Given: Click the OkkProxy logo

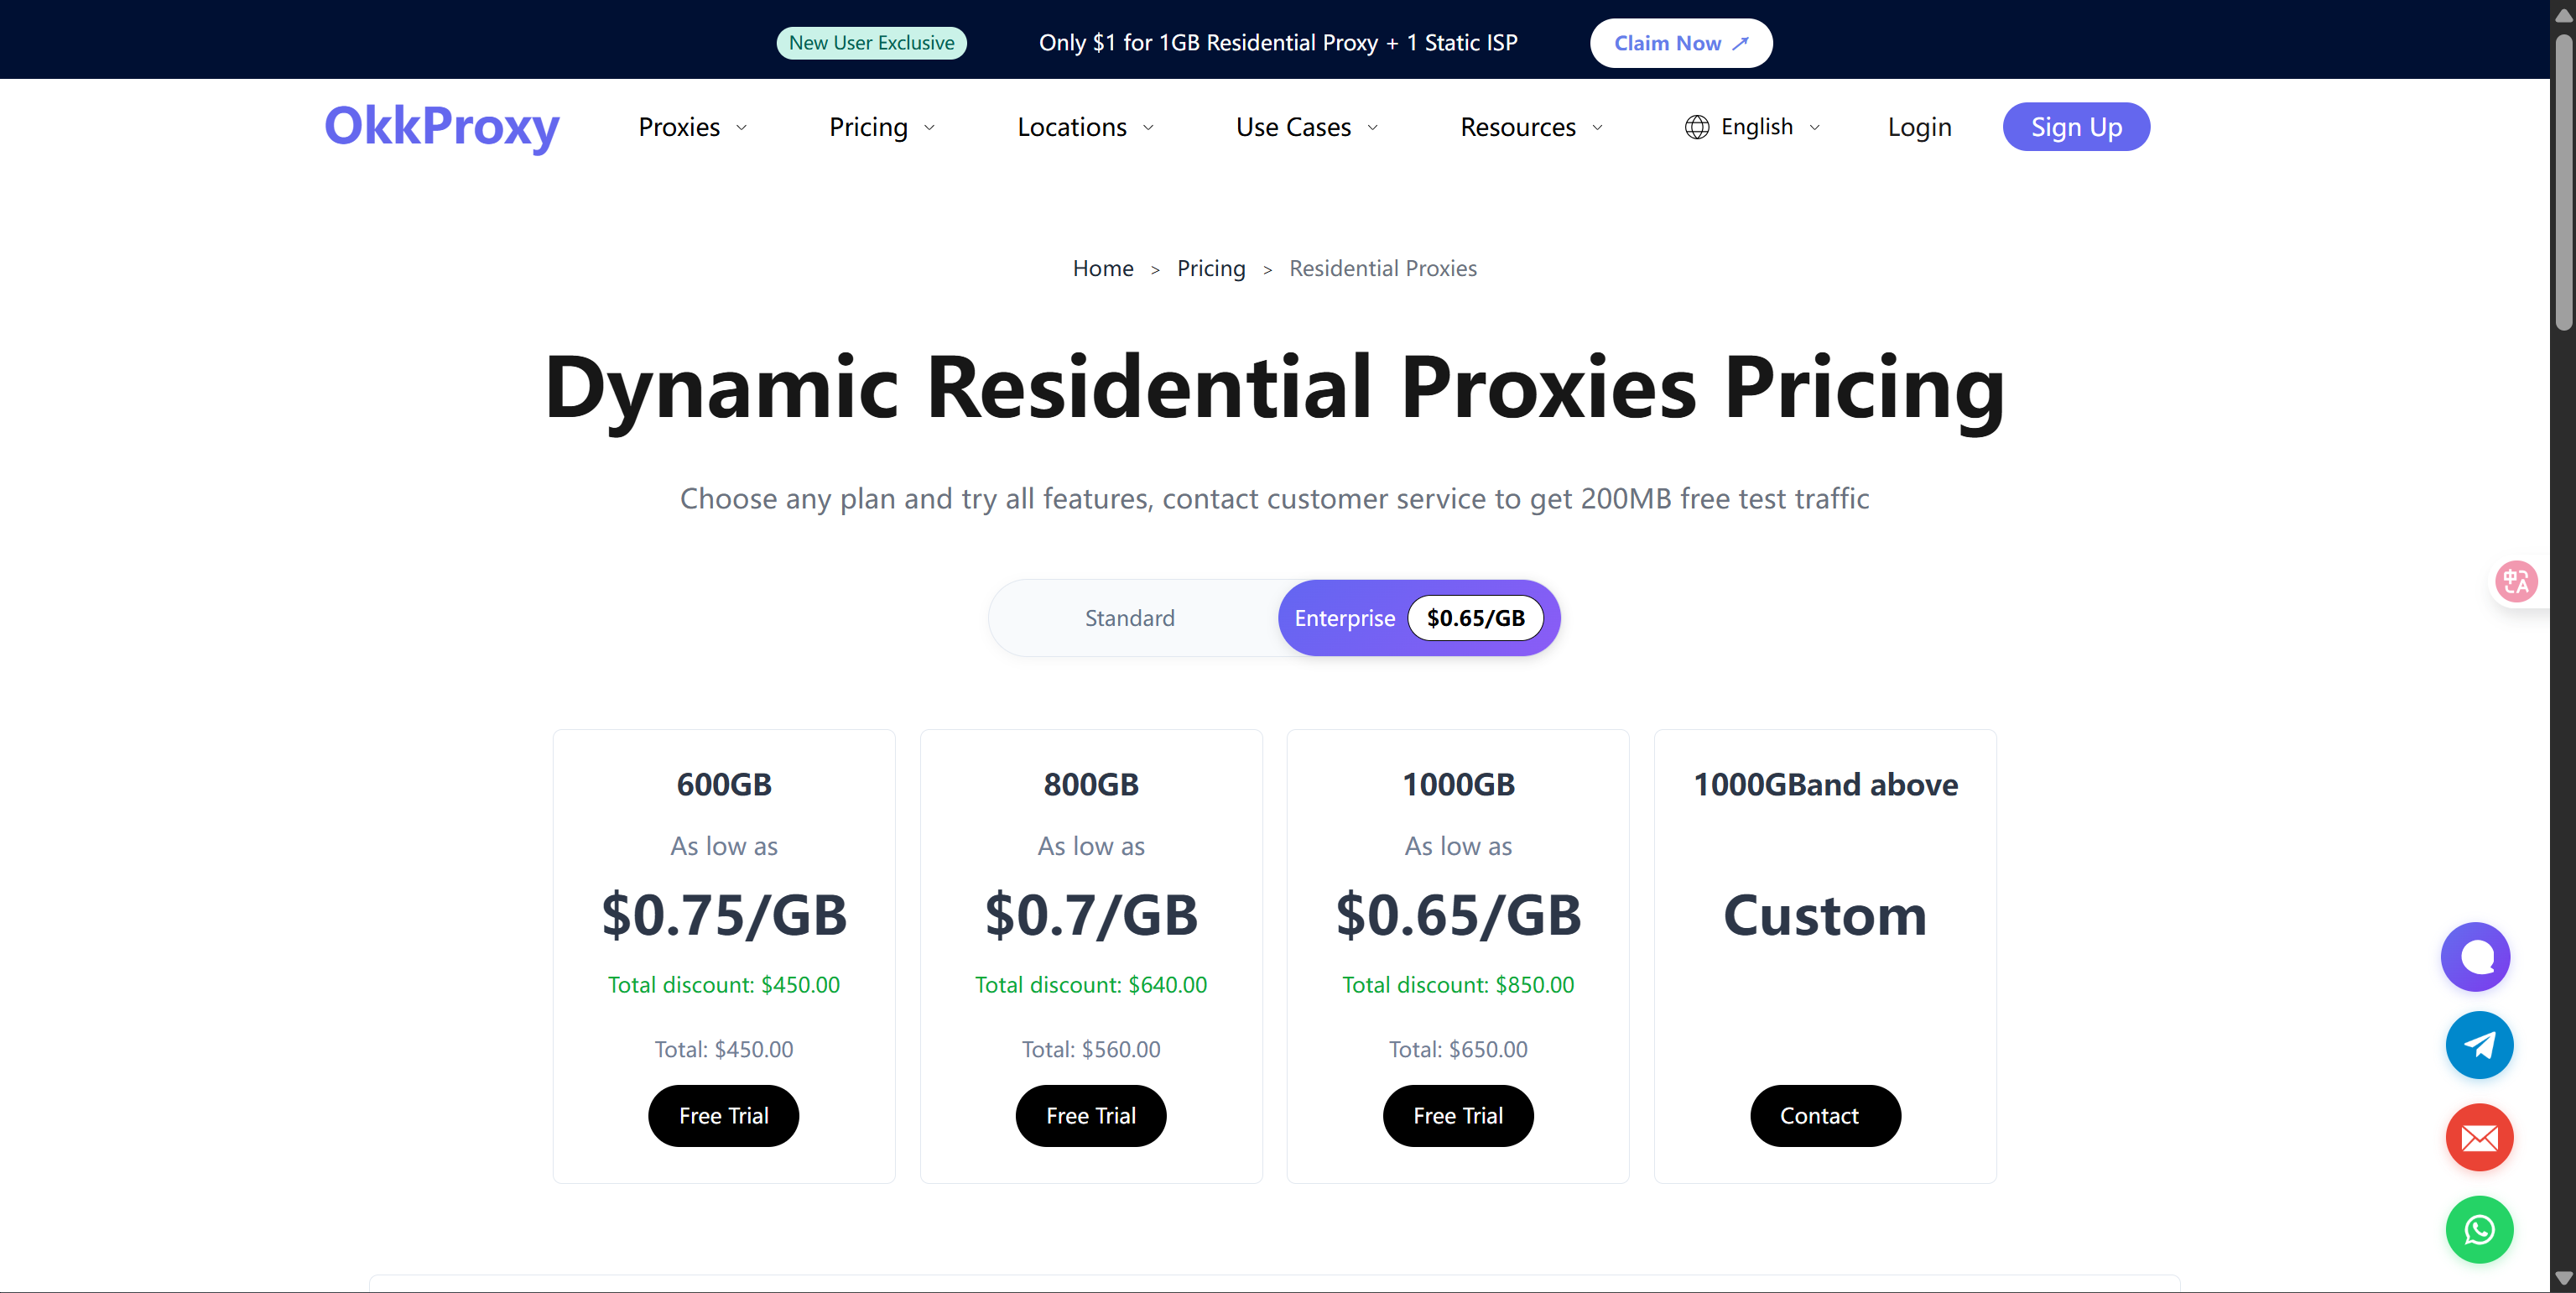Looking at the screenshot, I should point(442,127).
